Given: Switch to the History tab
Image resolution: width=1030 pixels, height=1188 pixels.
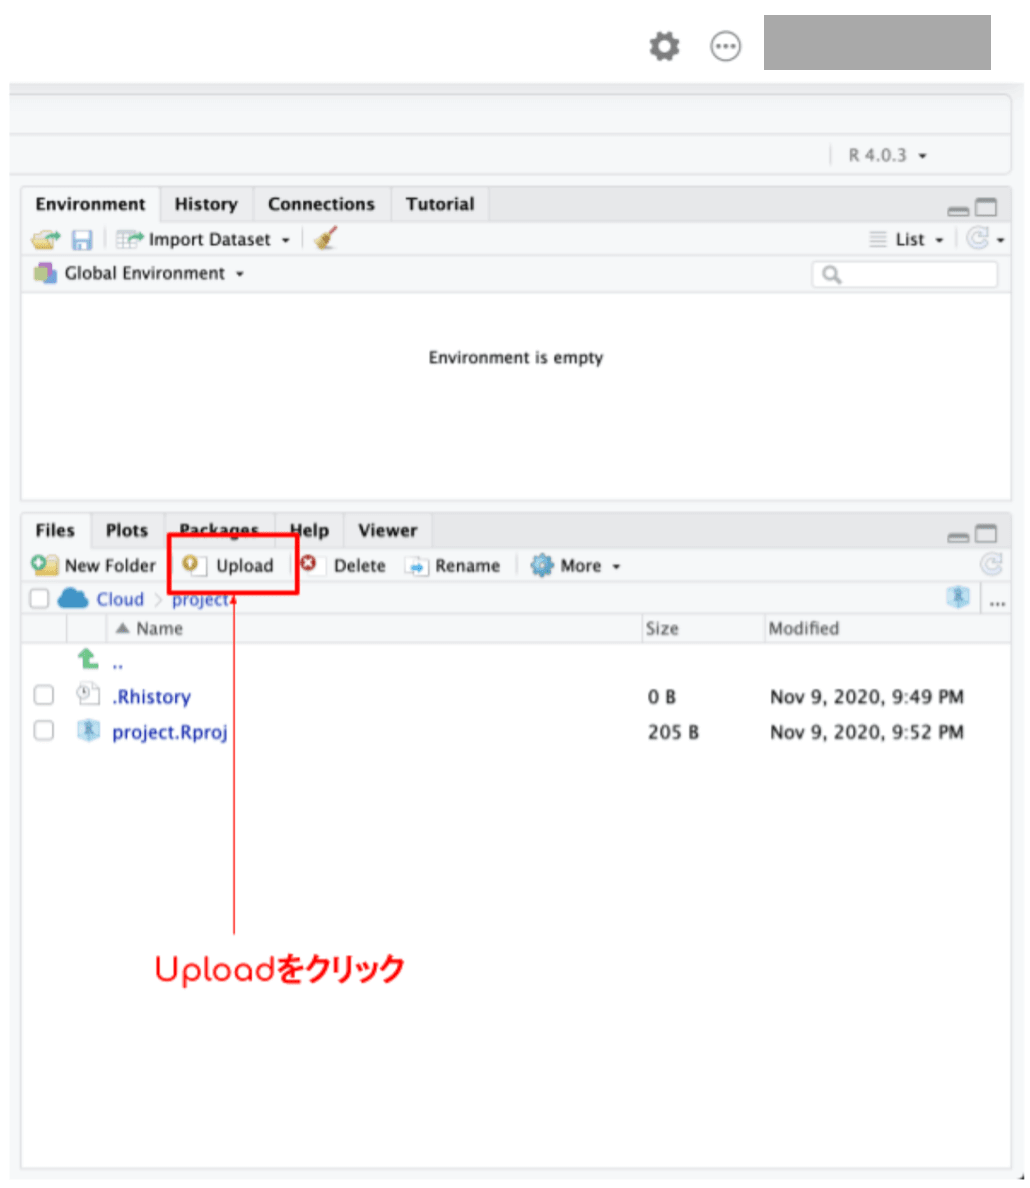Looking at the screenshot, I should 206,204.
